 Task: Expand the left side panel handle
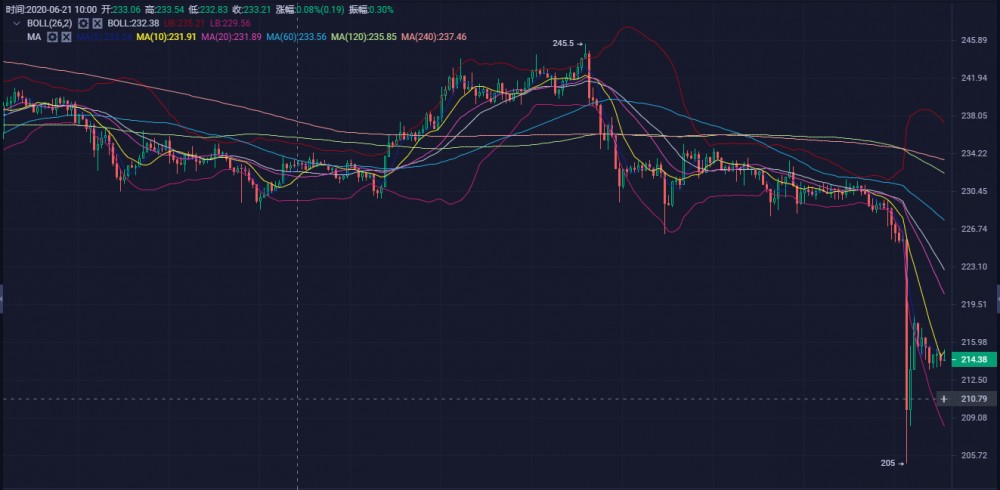[x=2, y=297]
